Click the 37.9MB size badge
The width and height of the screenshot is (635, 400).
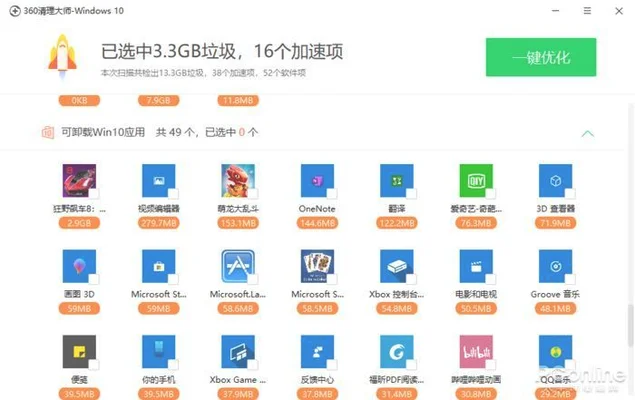pyautogui.click(x=238, y=394)
